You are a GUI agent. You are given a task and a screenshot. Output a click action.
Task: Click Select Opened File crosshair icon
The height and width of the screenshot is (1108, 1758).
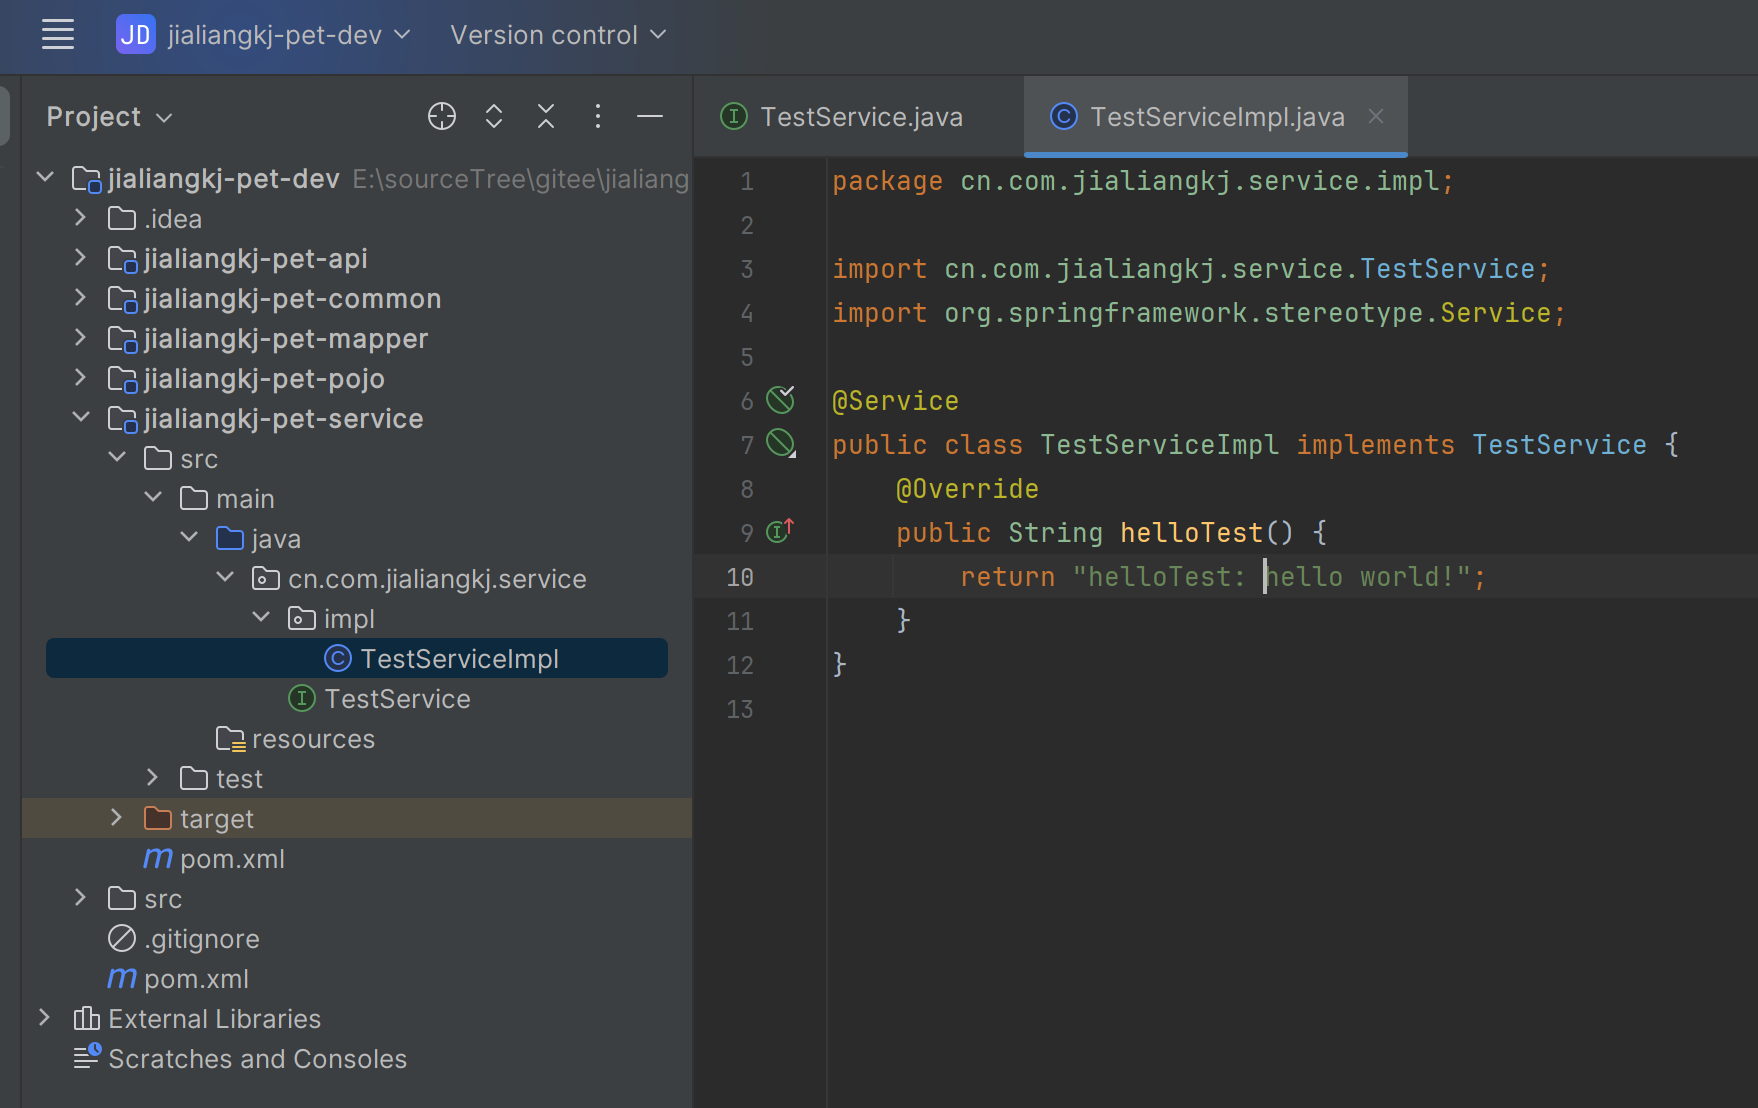point(442,117)
